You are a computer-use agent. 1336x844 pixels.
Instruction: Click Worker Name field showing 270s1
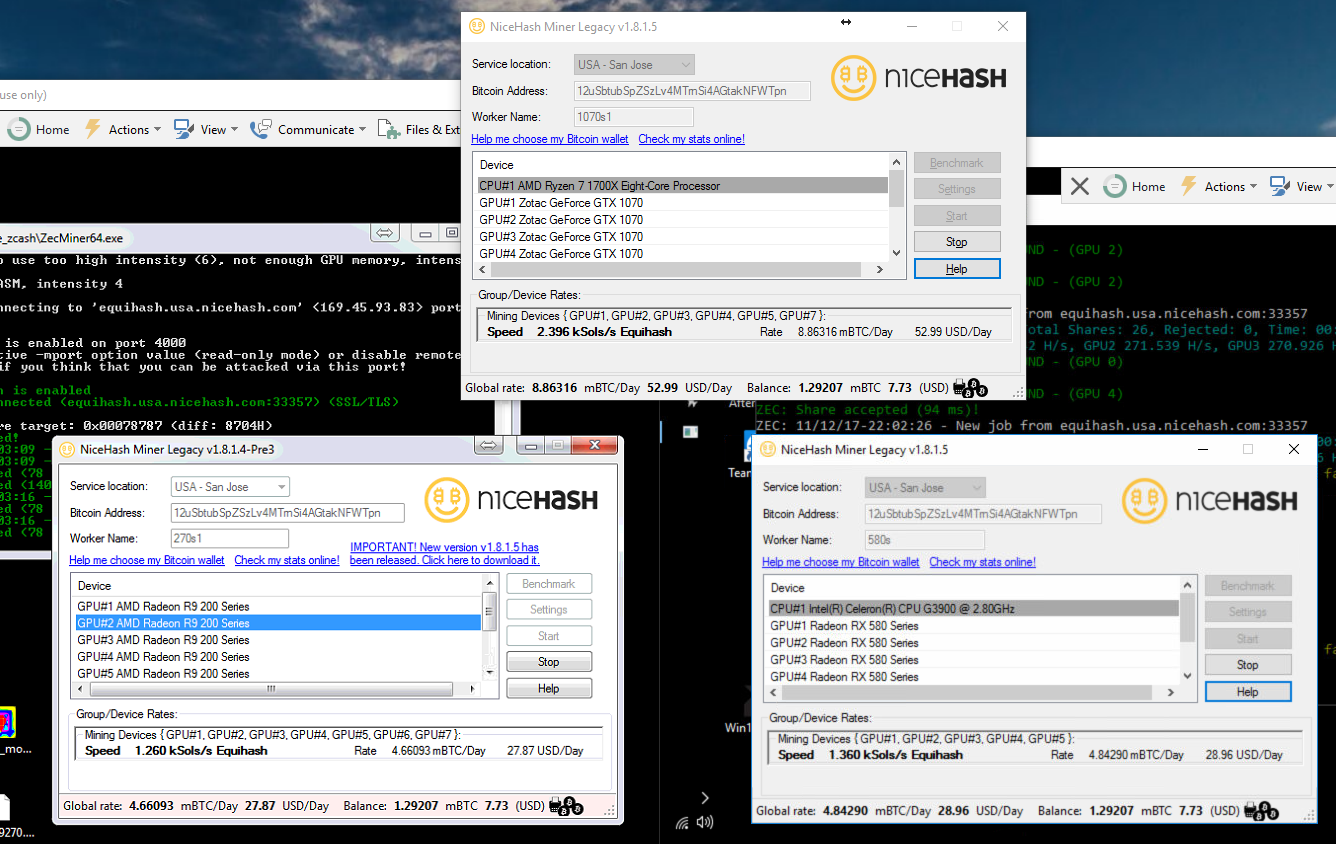230,539
